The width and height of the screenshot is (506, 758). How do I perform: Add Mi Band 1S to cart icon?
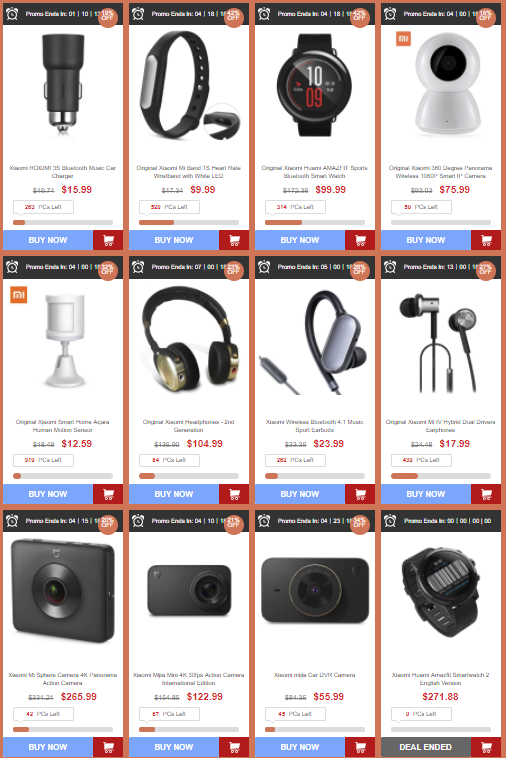tap(234, 240)
